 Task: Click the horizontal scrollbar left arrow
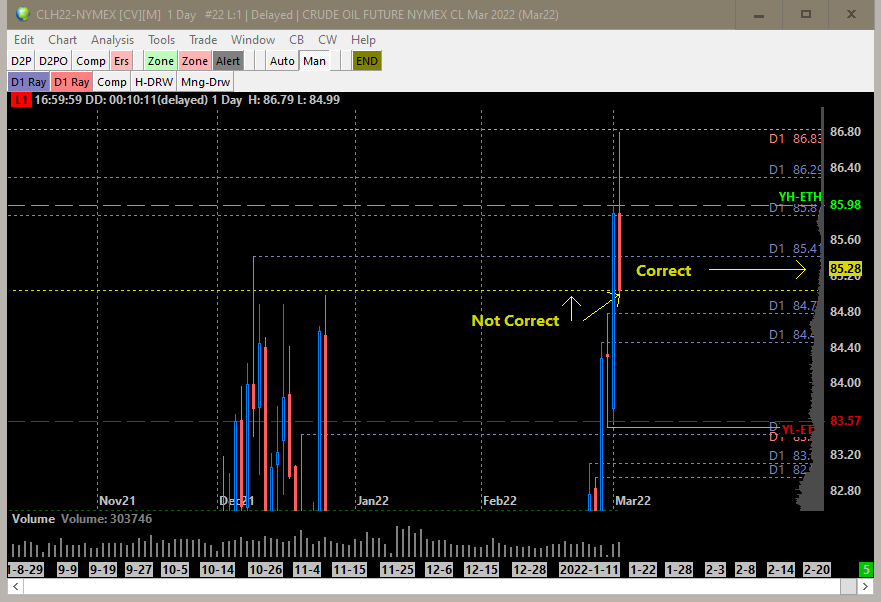pos(15,587)
